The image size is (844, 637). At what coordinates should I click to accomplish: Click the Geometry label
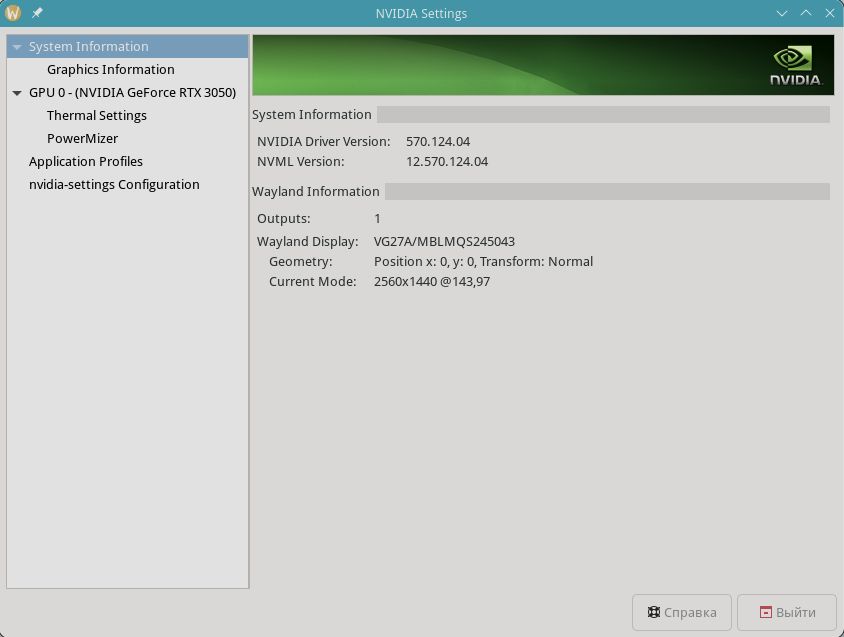pyautogui.click(x=300, y=262)
